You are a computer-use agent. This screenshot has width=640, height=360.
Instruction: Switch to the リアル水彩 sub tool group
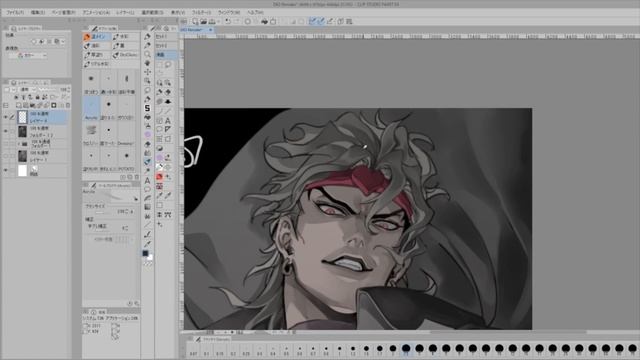click(97, 64)
